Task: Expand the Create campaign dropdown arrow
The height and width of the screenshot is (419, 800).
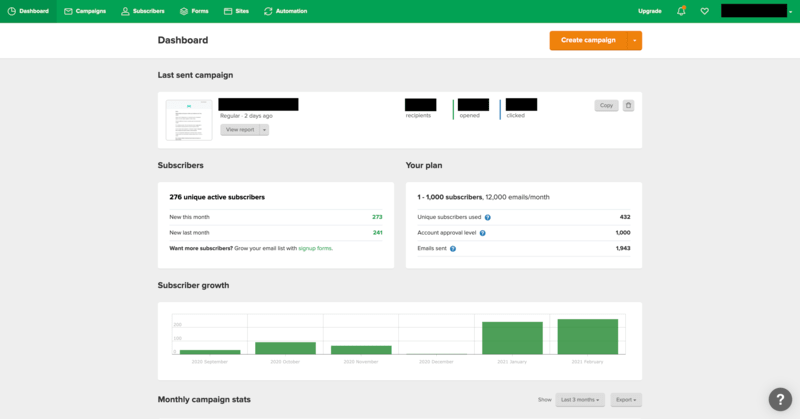Action: pyautogui.click(x=635, y=40)
